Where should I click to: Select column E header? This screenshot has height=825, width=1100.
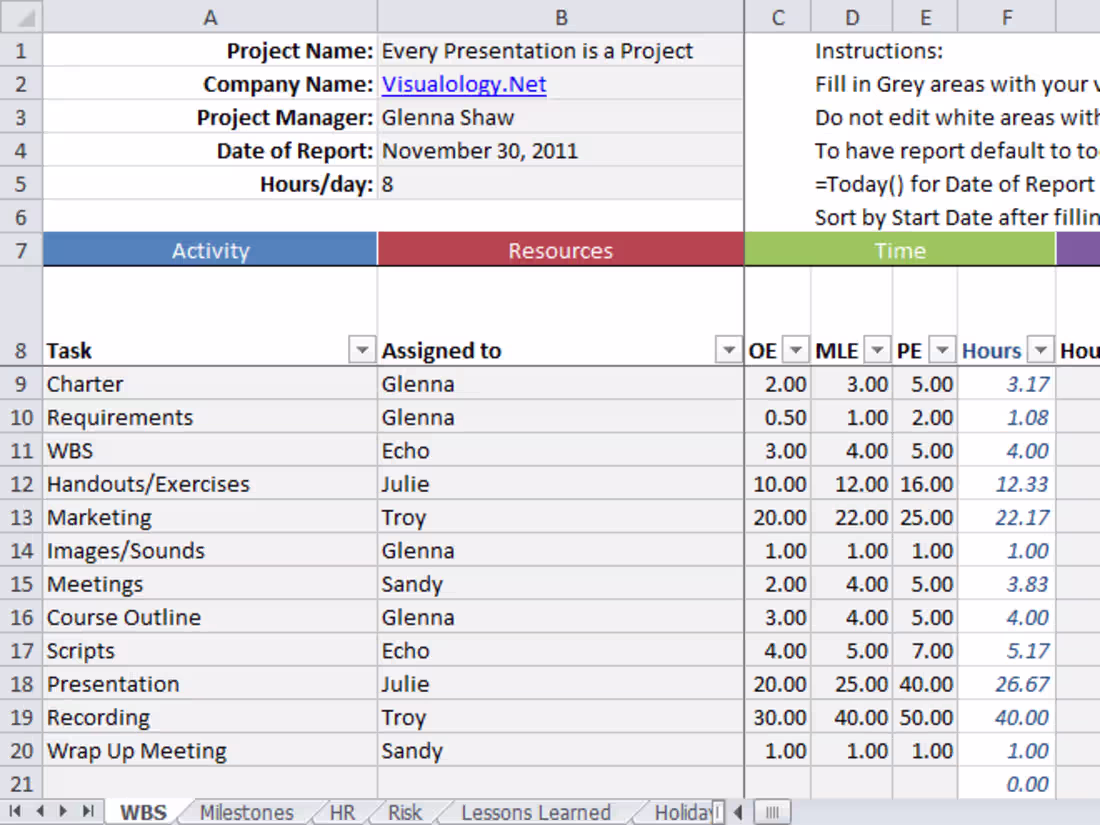[x=925, y=17]
